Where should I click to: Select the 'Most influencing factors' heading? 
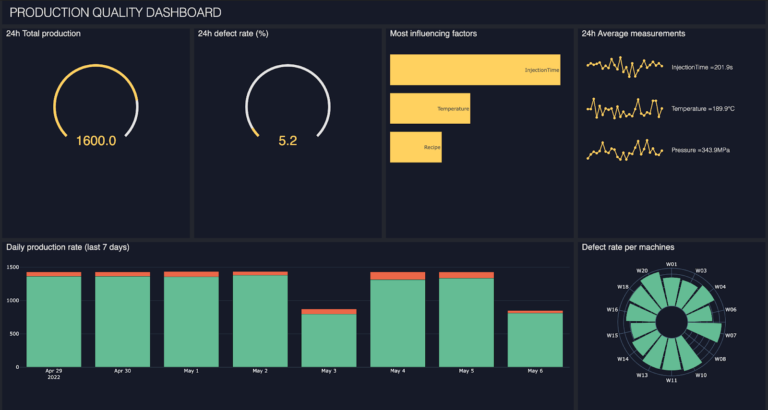coord(433,34)
